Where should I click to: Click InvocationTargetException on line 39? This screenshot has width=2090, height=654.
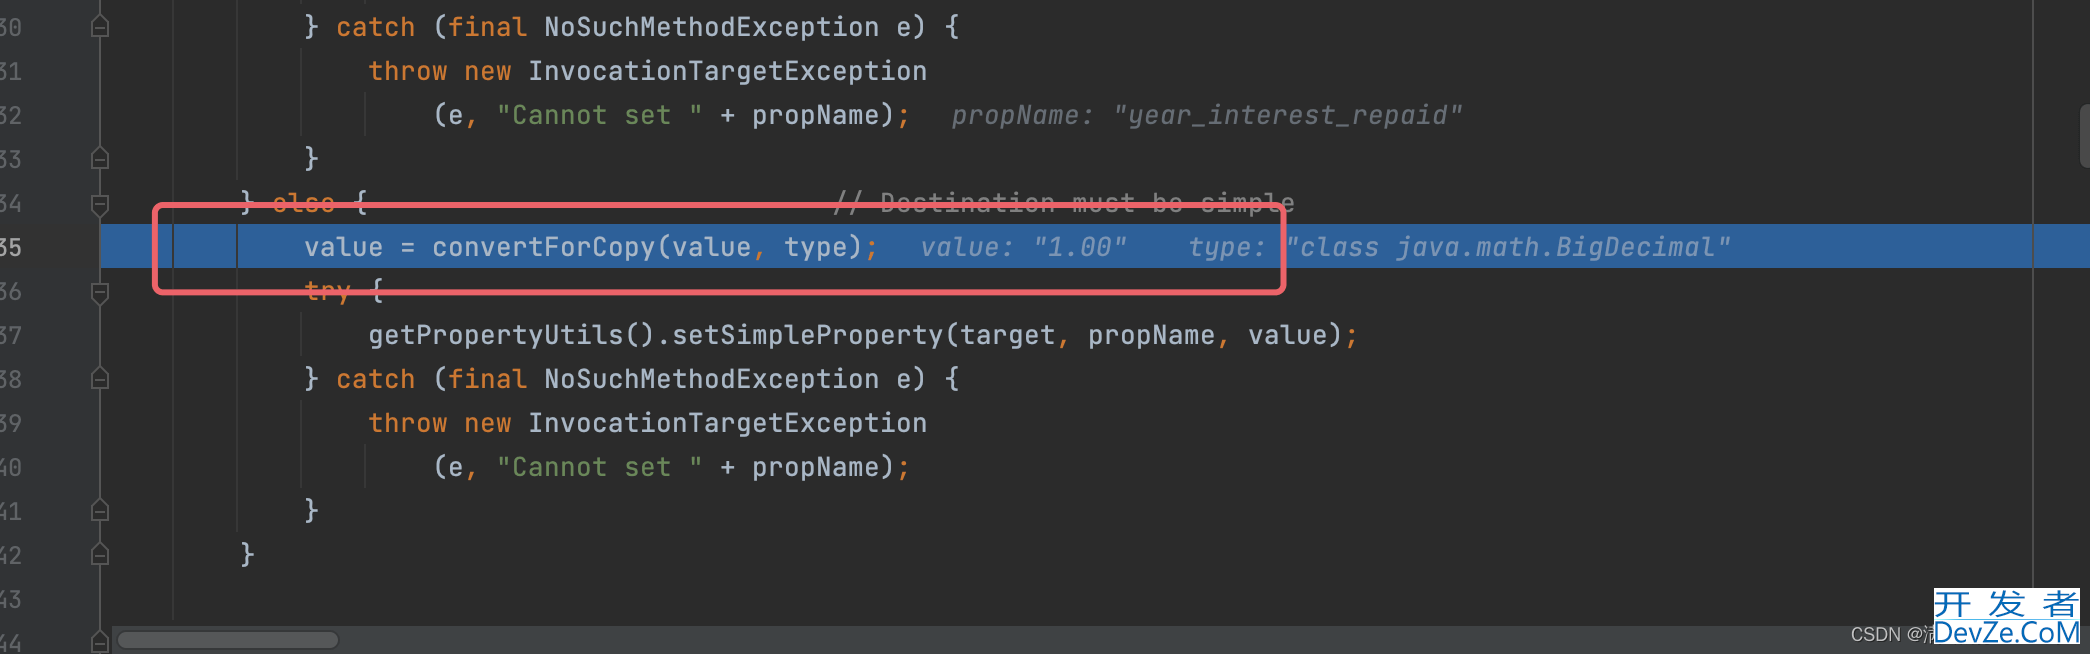(727, 423)
